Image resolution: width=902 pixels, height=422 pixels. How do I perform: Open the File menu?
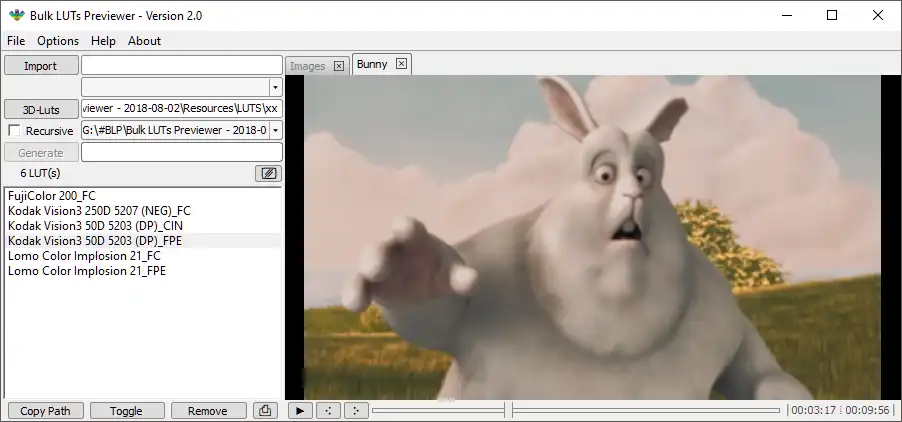point(16,41)
